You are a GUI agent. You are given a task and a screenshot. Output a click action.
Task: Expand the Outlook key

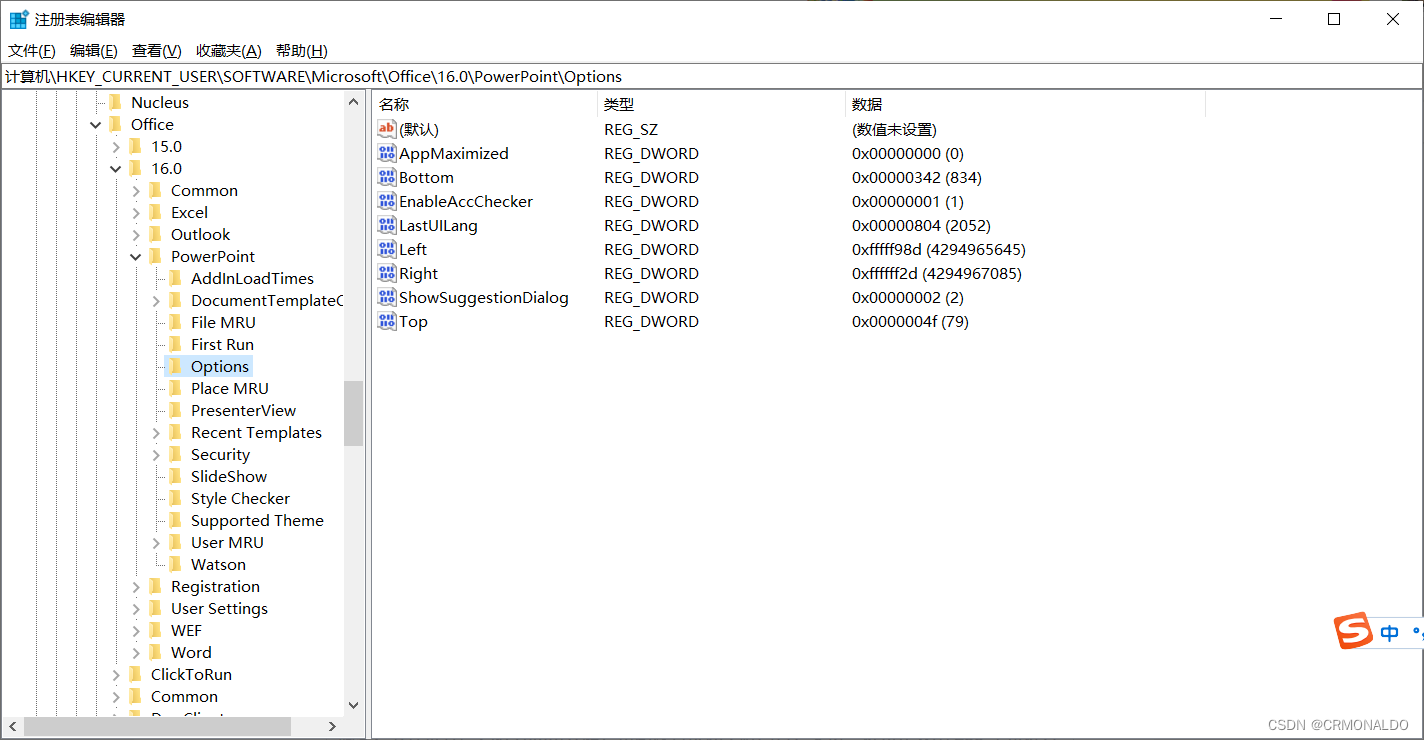(x=136, y=234)
